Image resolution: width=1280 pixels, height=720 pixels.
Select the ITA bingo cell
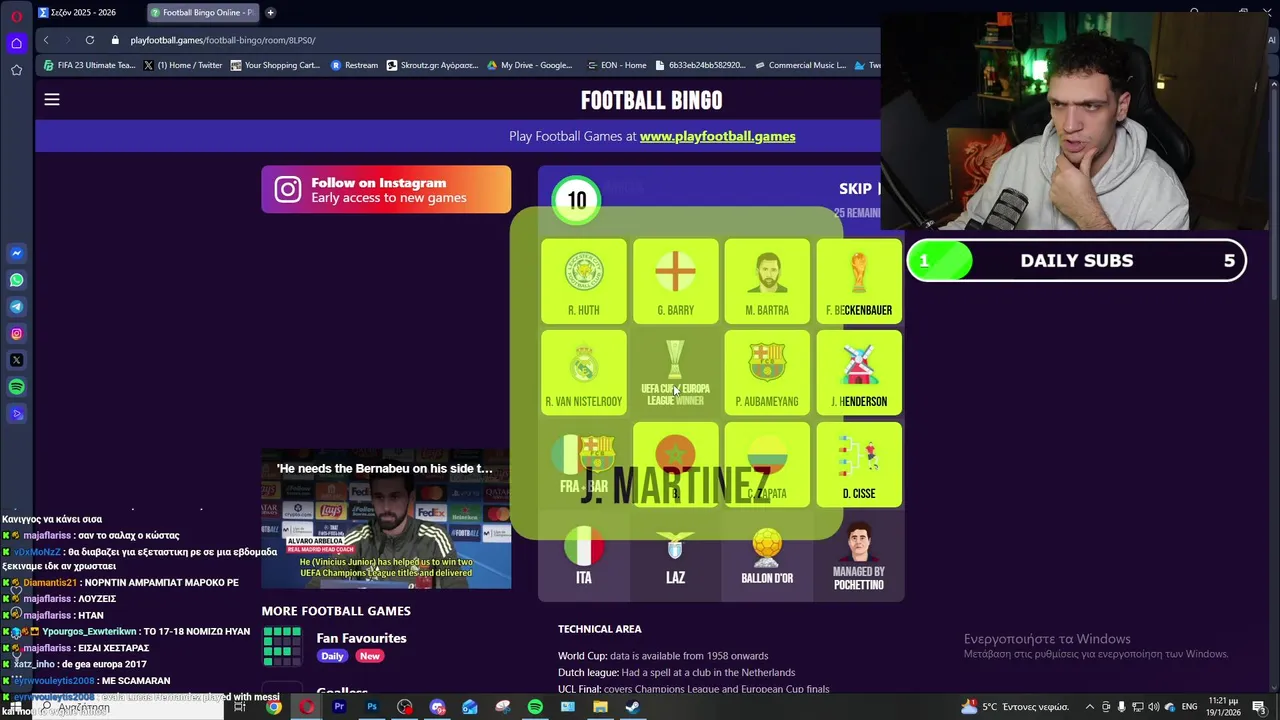[584, 557]
